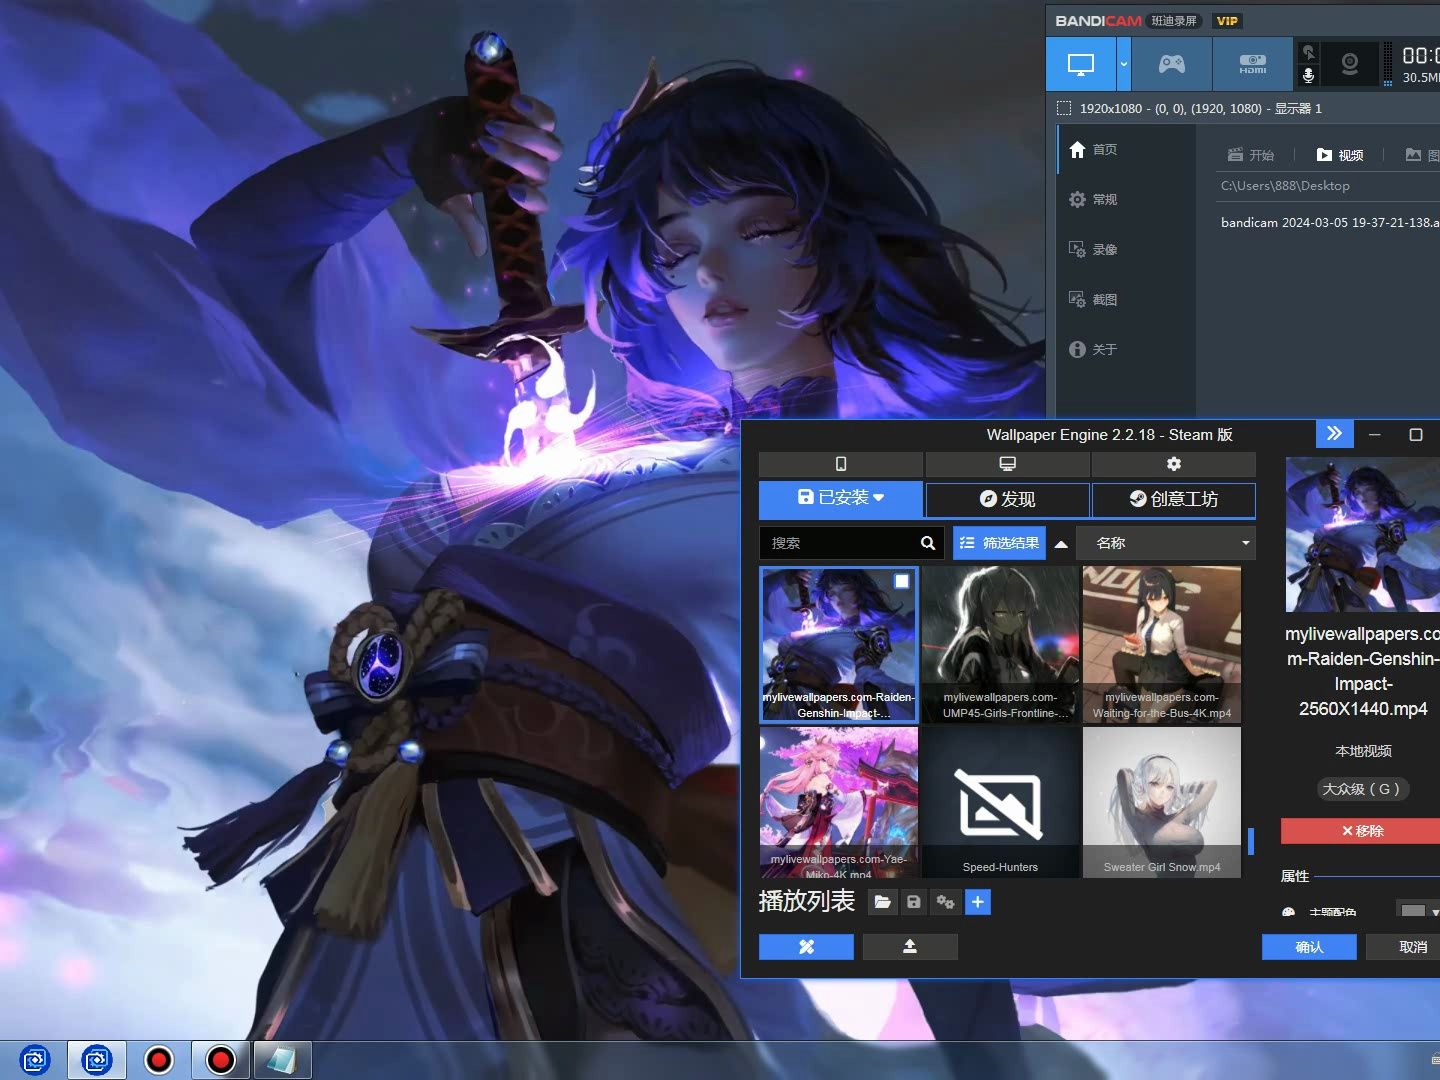Open the 已安装 installed tab dropdown
Screen dimensions: 1440x1080
tap(841, 498)
